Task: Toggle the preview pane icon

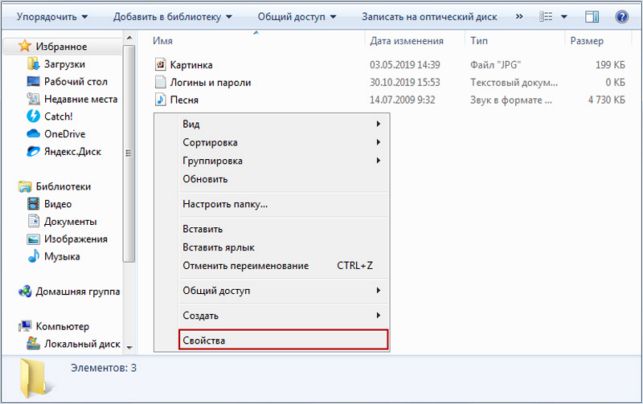Action: [x=592, y=17]
